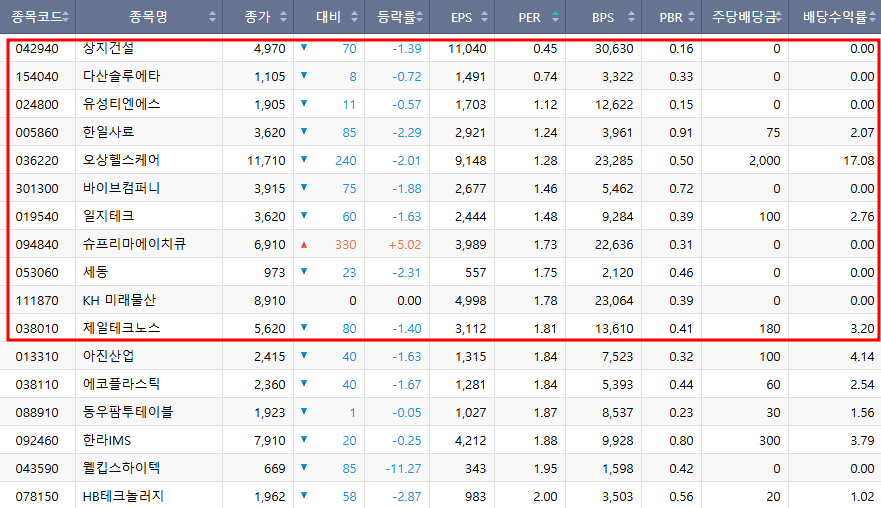Click BPS value 30,630
Viewport: 881px width, 508px height.
[x=614, y=49]
